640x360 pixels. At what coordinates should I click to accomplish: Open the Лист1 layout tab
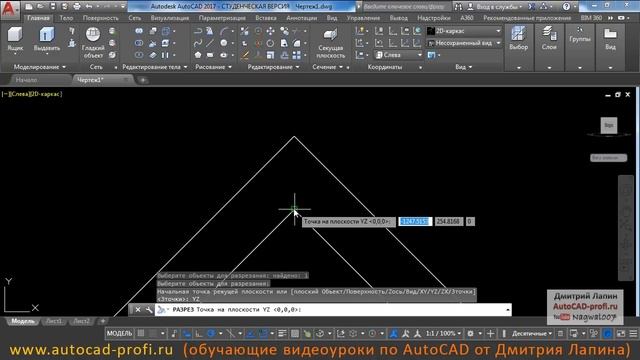click(x=53, y=322)
